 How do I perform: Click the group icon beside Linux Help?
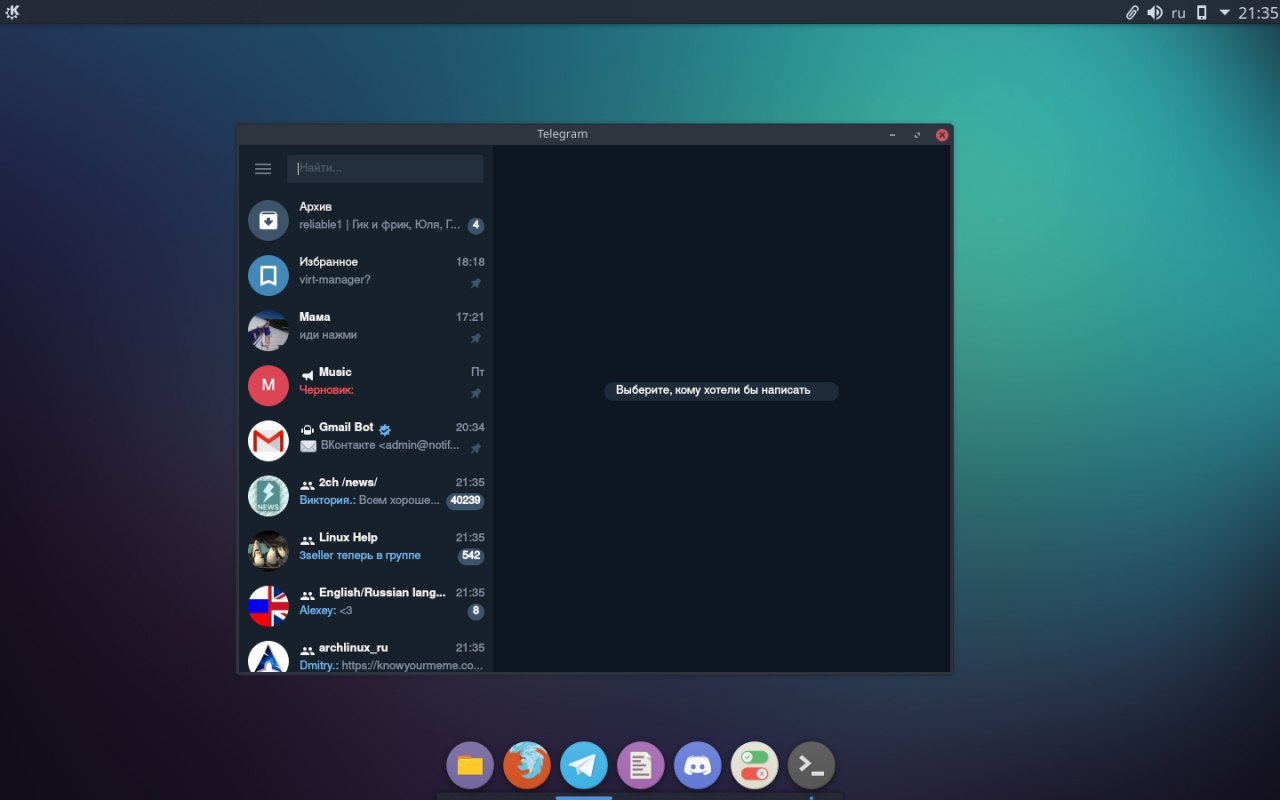(307, 539)
